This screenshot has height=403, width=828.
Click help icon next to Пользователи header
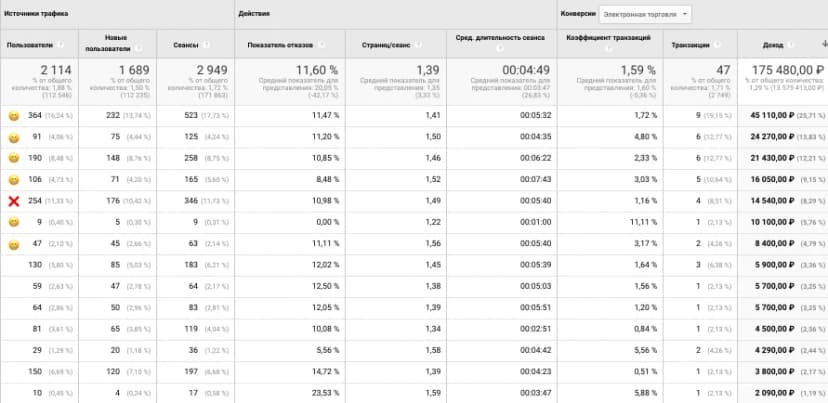point(60,45)
